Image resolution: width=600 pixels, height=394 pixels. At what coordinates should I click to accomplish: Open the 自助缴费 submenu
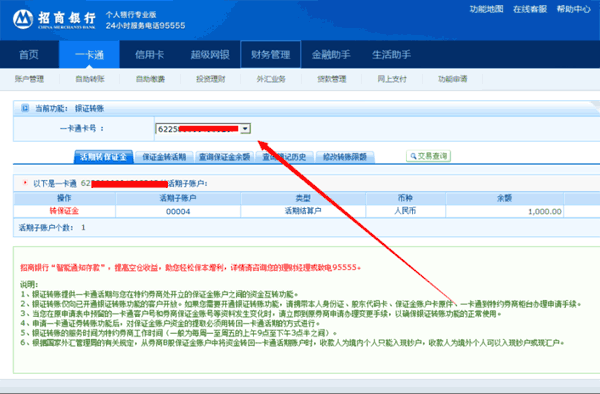tap(150, 79)
